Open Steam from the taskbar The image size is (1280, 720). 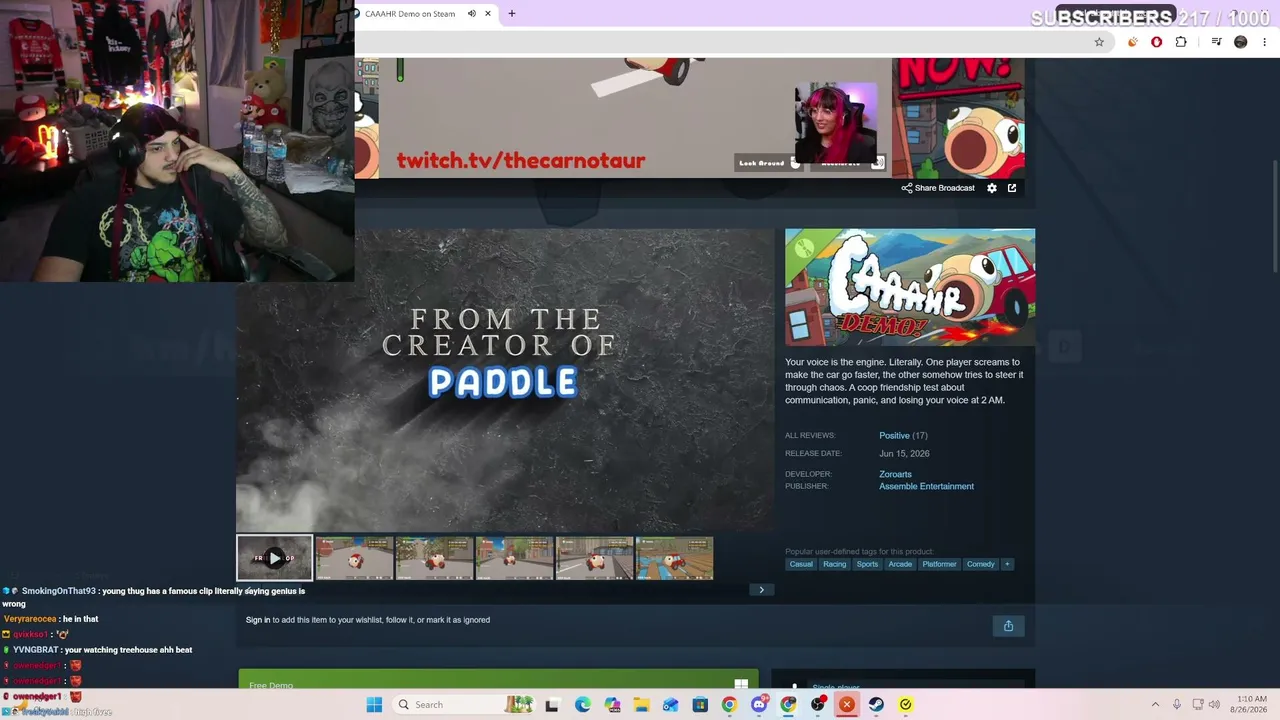pos(876,705)
